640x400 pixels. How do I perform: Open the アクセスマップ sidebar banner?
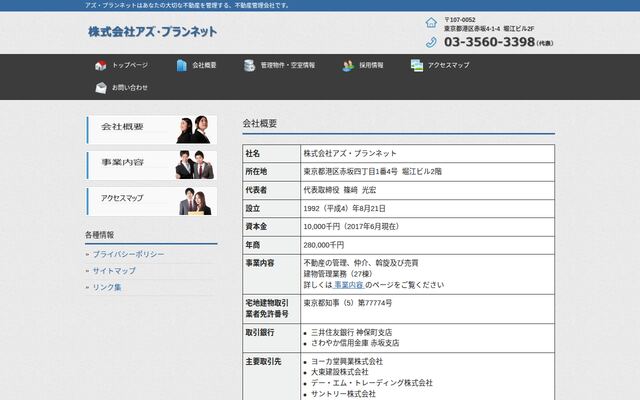click(151, 201)
